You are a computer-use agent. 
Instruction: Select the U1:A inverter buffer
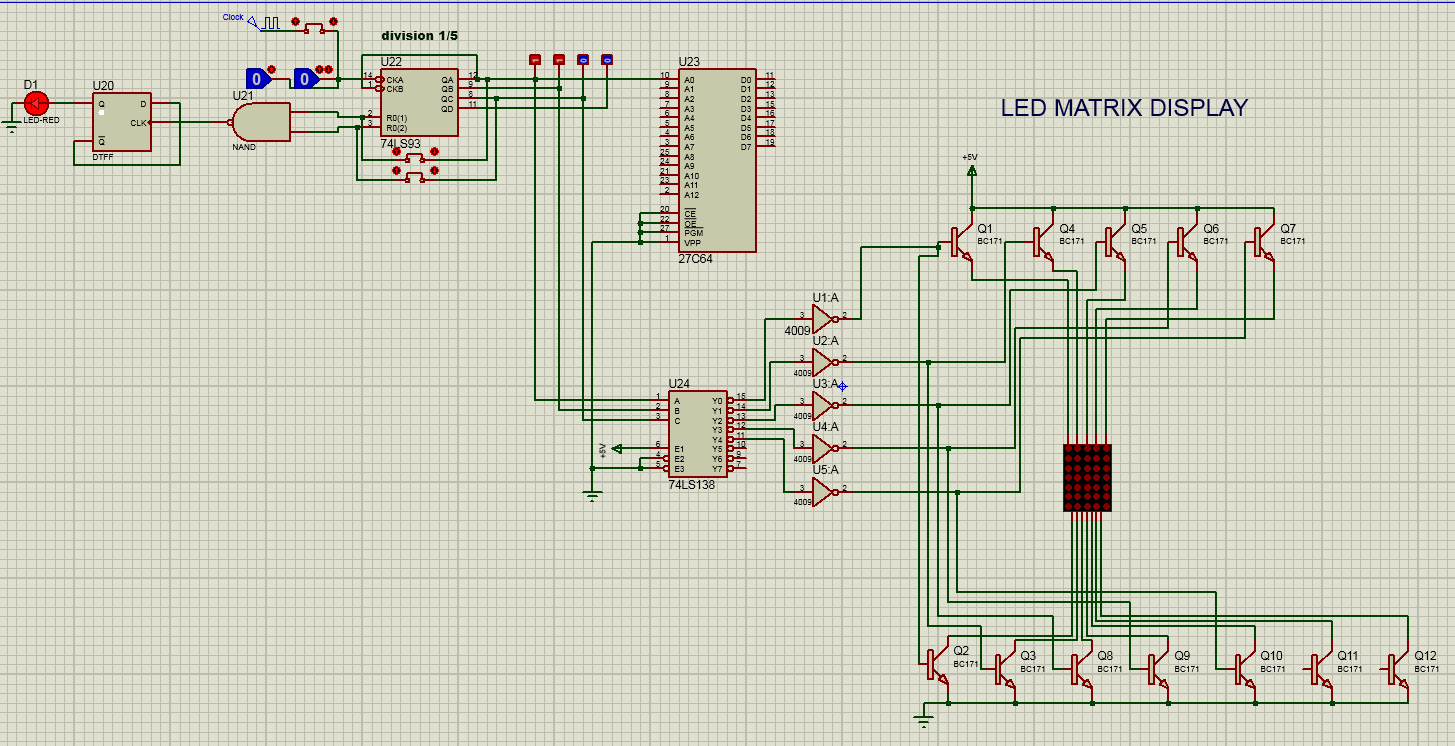coord(823,319)
